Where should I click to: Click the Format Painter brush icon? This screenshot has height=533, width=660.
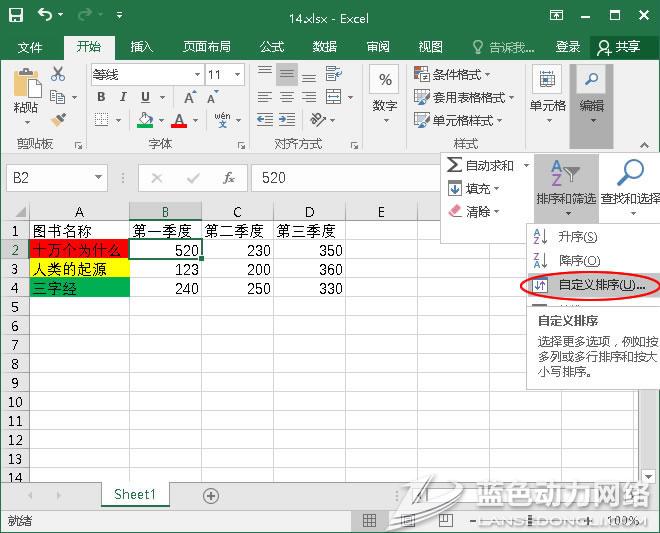point(58,120)
